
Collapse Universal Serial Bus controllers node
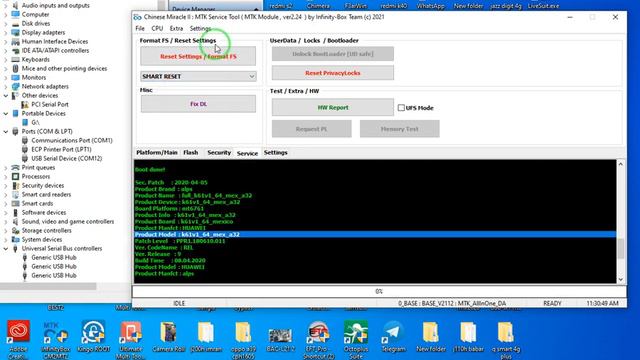(x=6, y=249)
